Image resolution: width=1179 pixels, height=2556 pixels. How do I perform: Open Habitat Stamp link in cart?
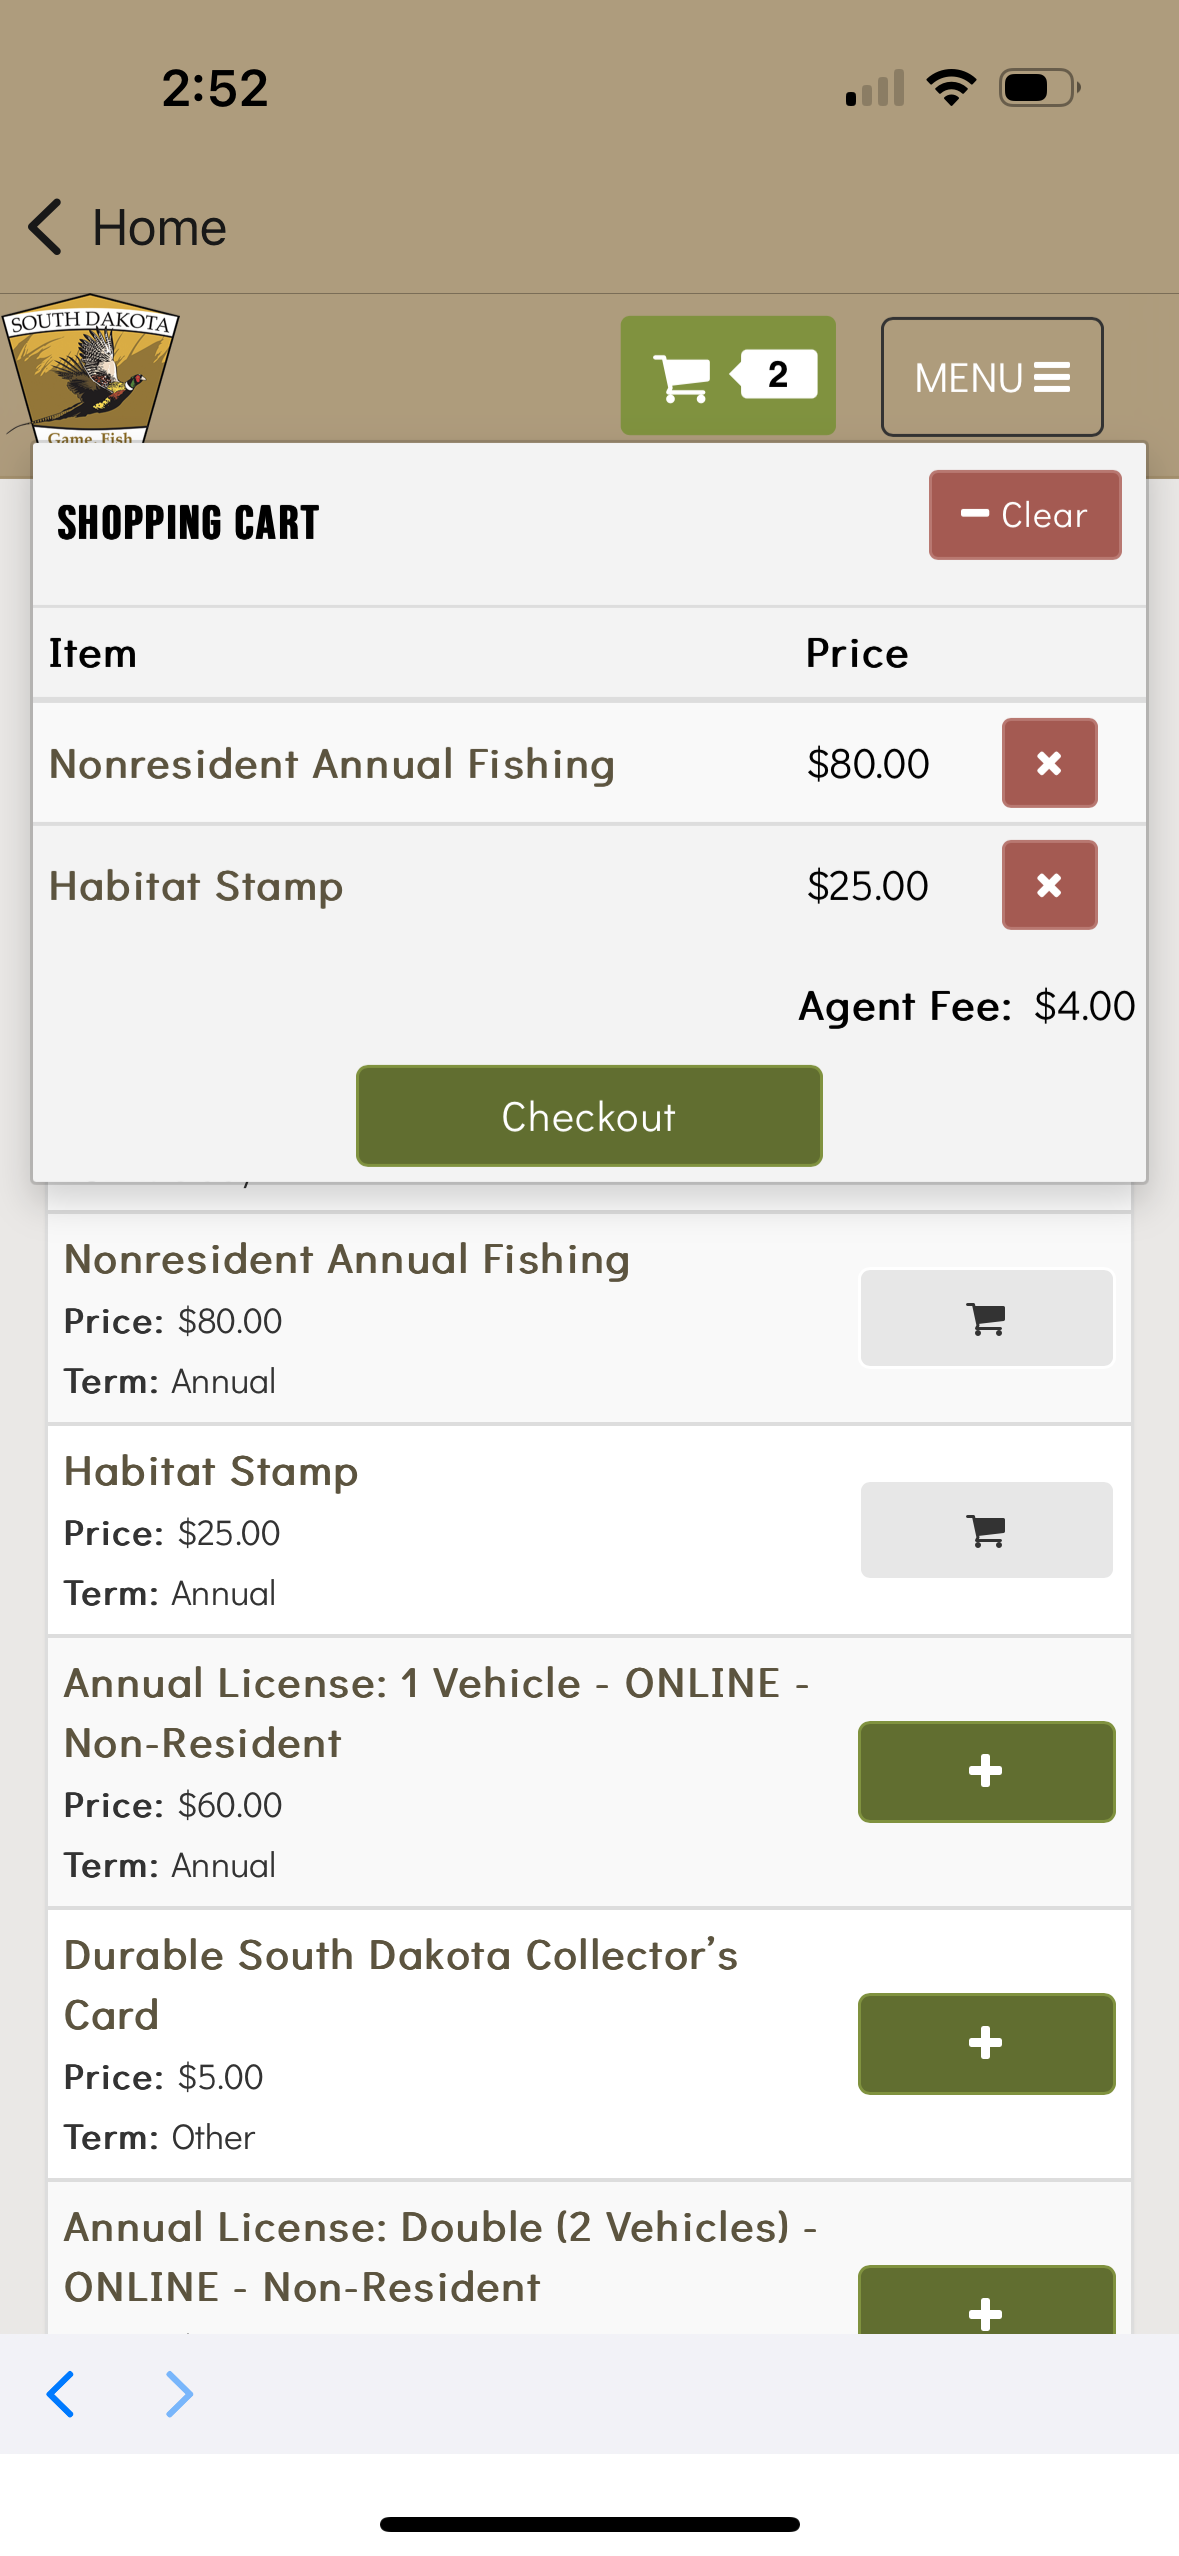196,887
